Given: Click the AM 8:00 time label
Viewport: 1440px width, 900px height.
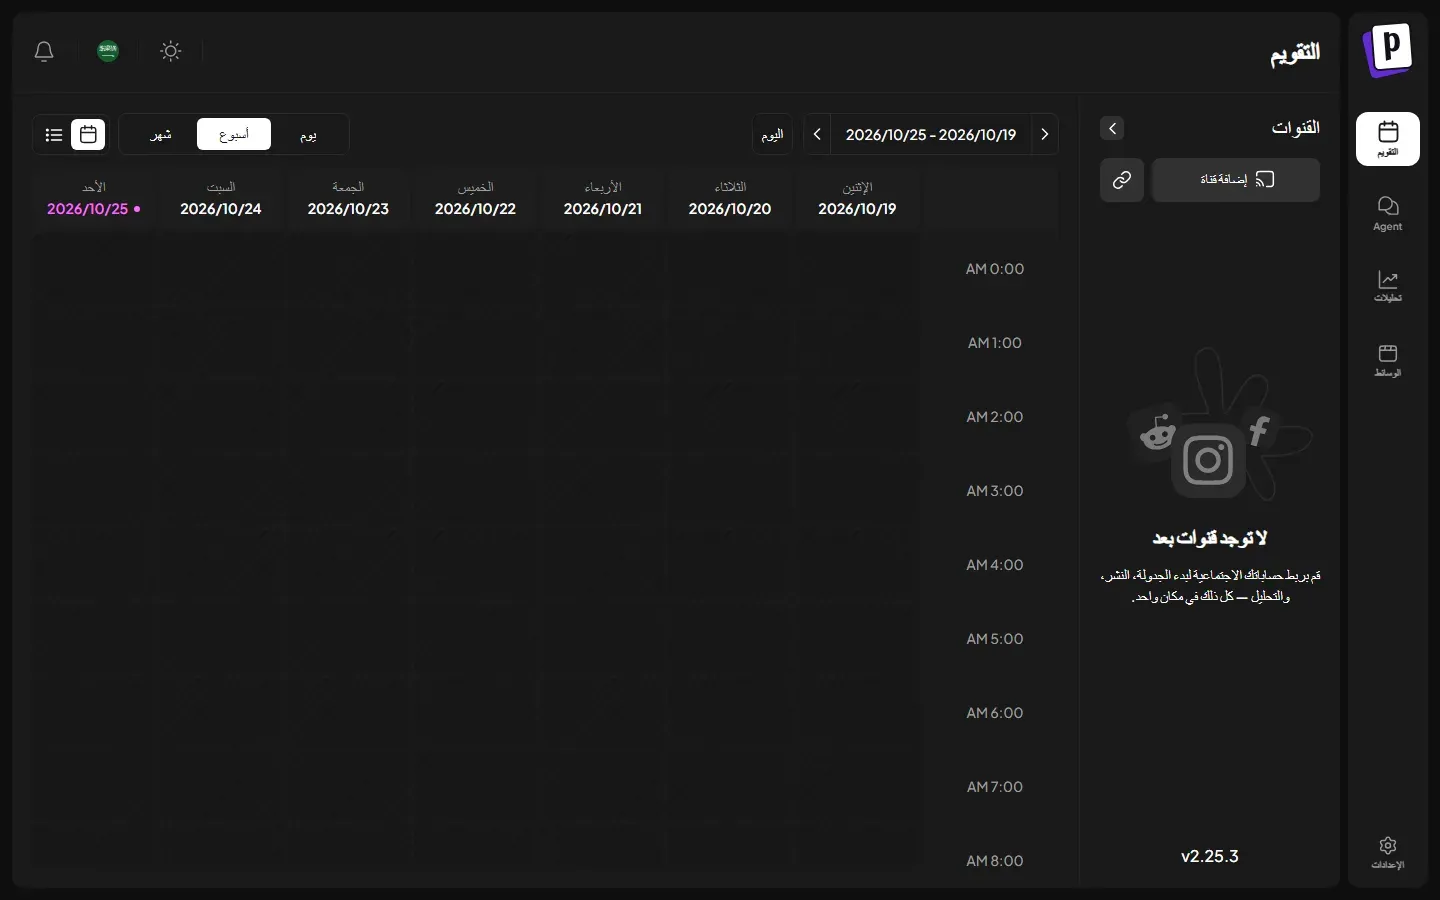Looking at the screenshot, I should pyautogui.click(x=995, y=861).
